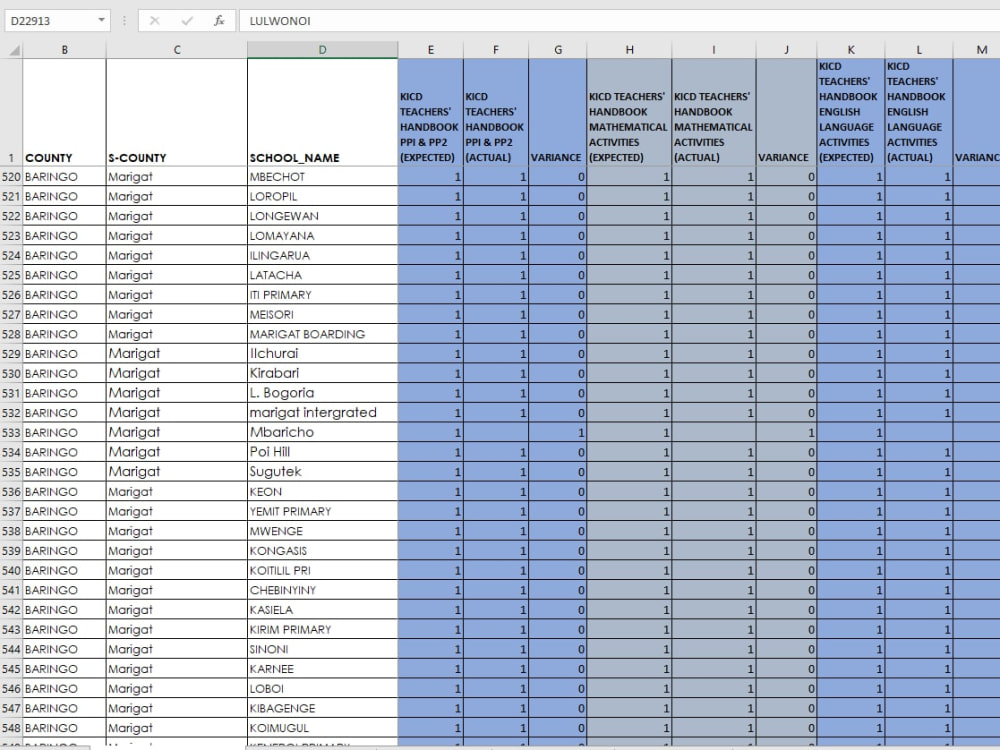Select the Ilchurai school cell
The image size is (1000, 750).
tap(323, 354)
